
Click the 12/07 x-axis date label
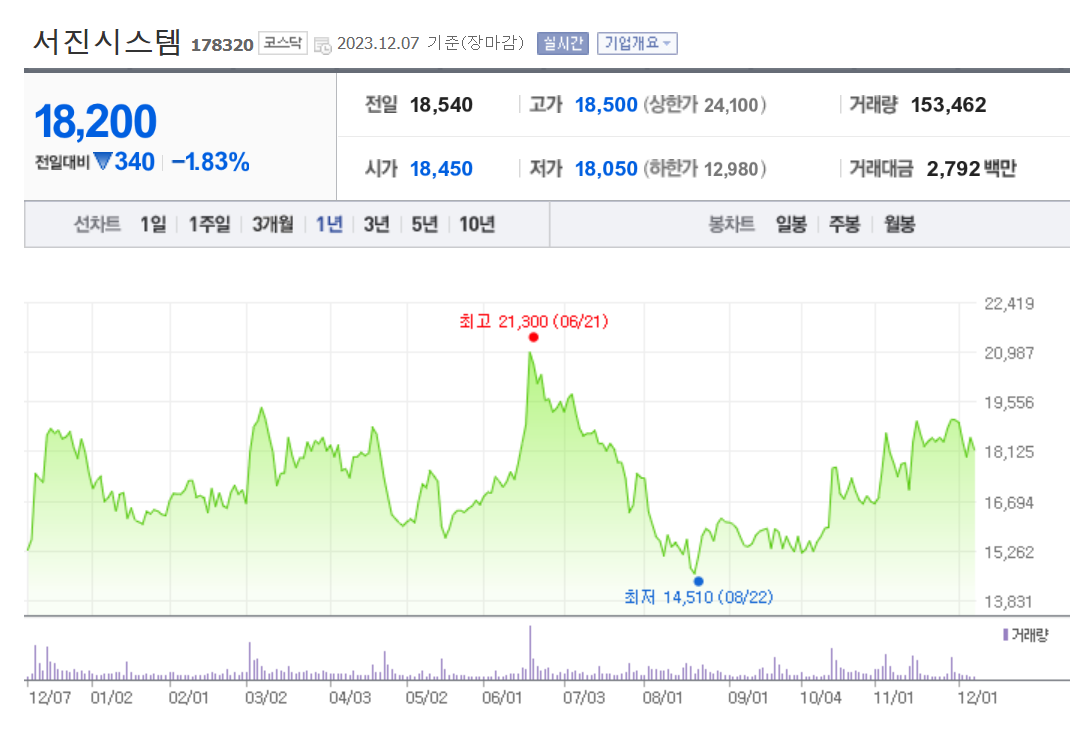pyautogui.click(x=50, y=698)
